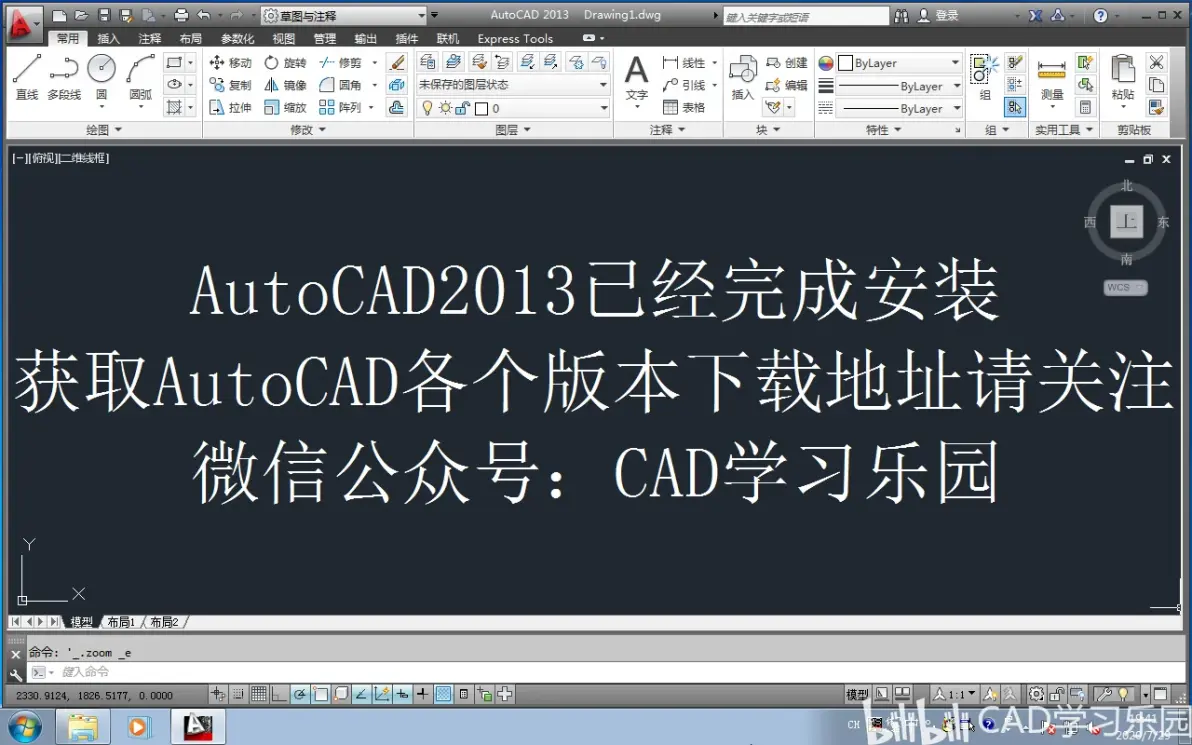Viewport: 1192px width, 745px height.
Task: Expand the 图层 layers panel
Action: [x=513, y=130]
